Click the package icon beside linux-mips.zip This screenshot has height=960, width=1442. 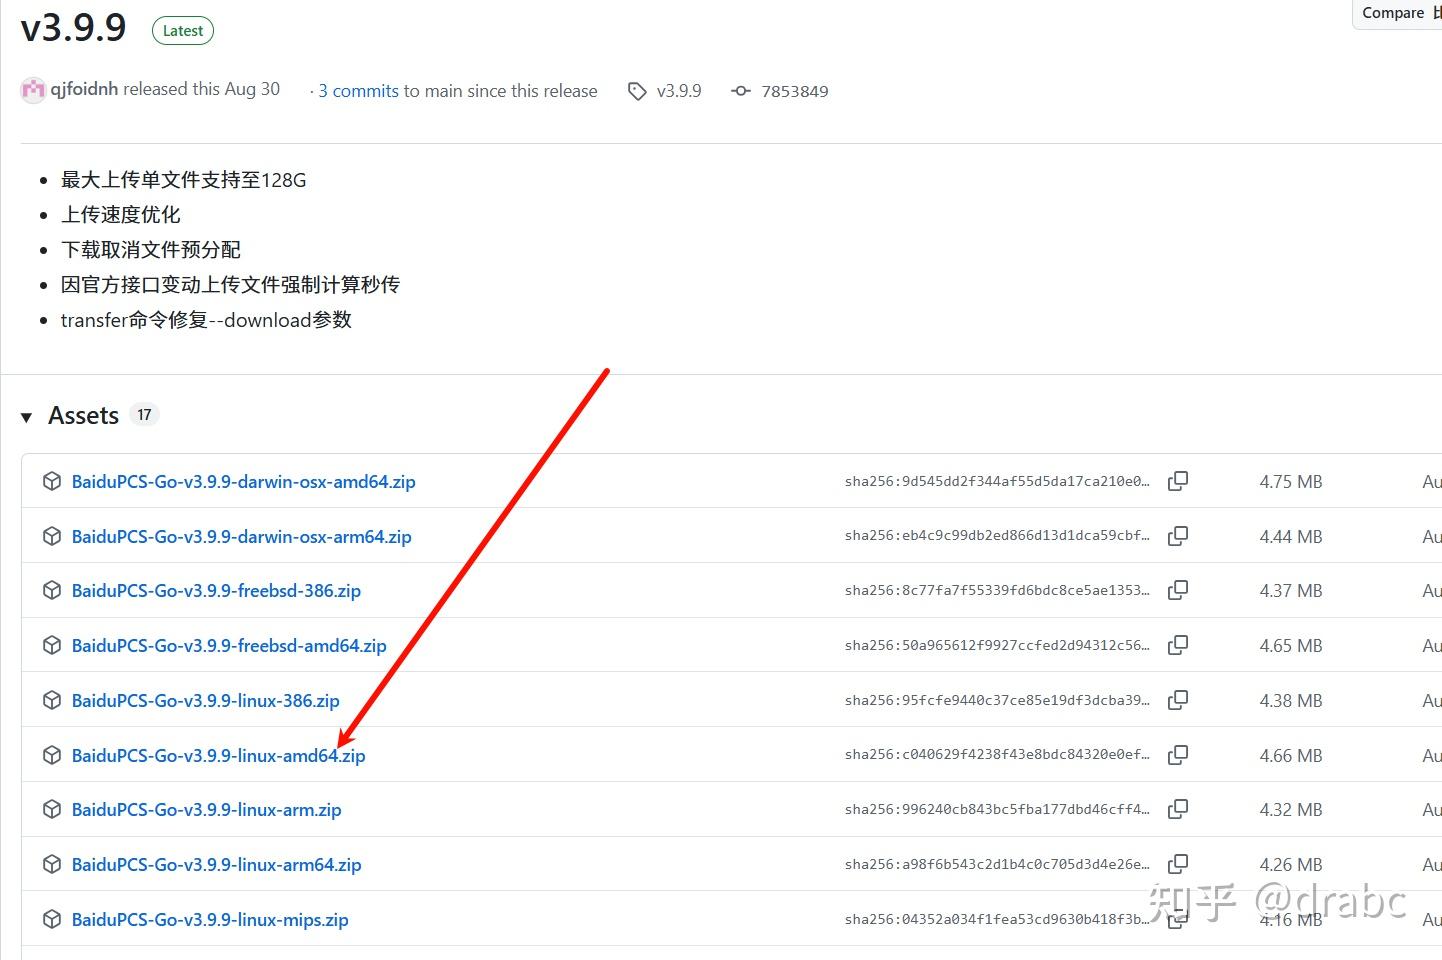[x=51, y=919]
